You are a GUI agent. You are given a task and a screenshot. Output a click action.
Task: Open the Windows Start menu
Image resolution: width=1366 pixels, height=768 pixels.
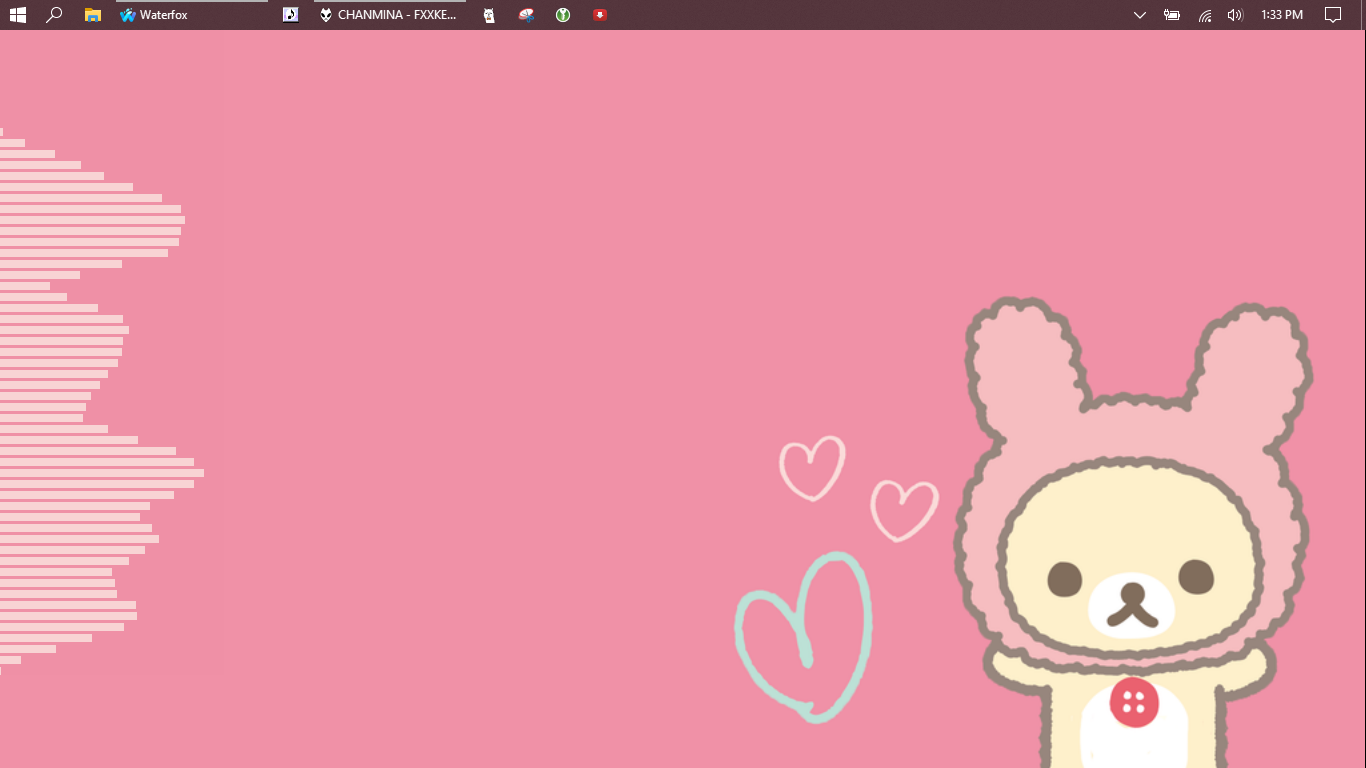pos(18,15)
